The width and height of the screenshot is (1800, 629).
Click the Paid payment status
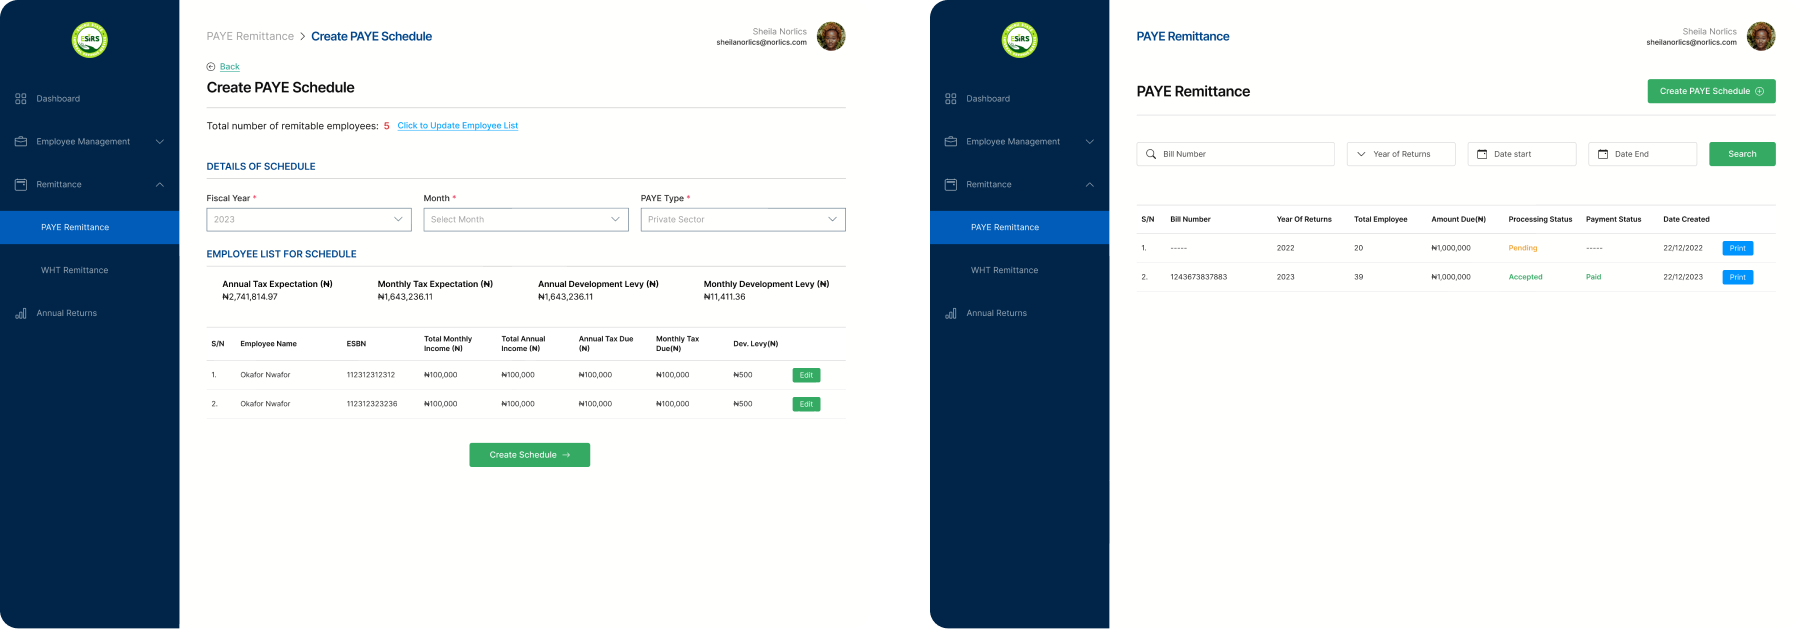click(1594, 277)
